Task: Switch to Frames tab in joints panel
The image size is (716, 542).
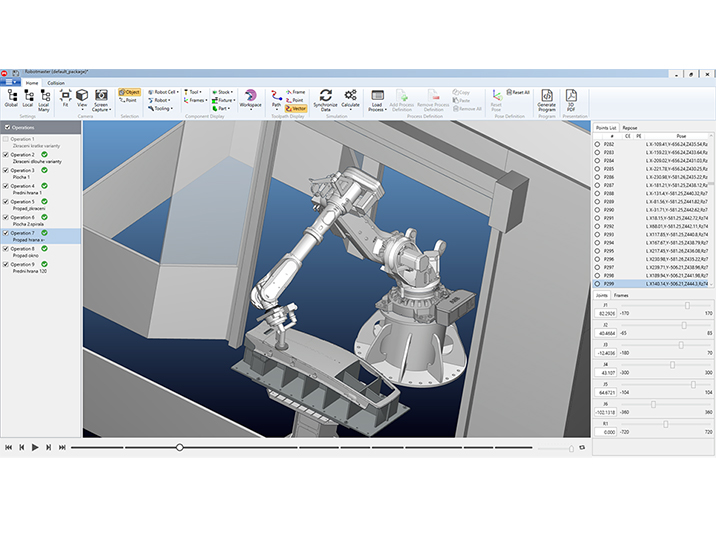Action: pos(621,295)
